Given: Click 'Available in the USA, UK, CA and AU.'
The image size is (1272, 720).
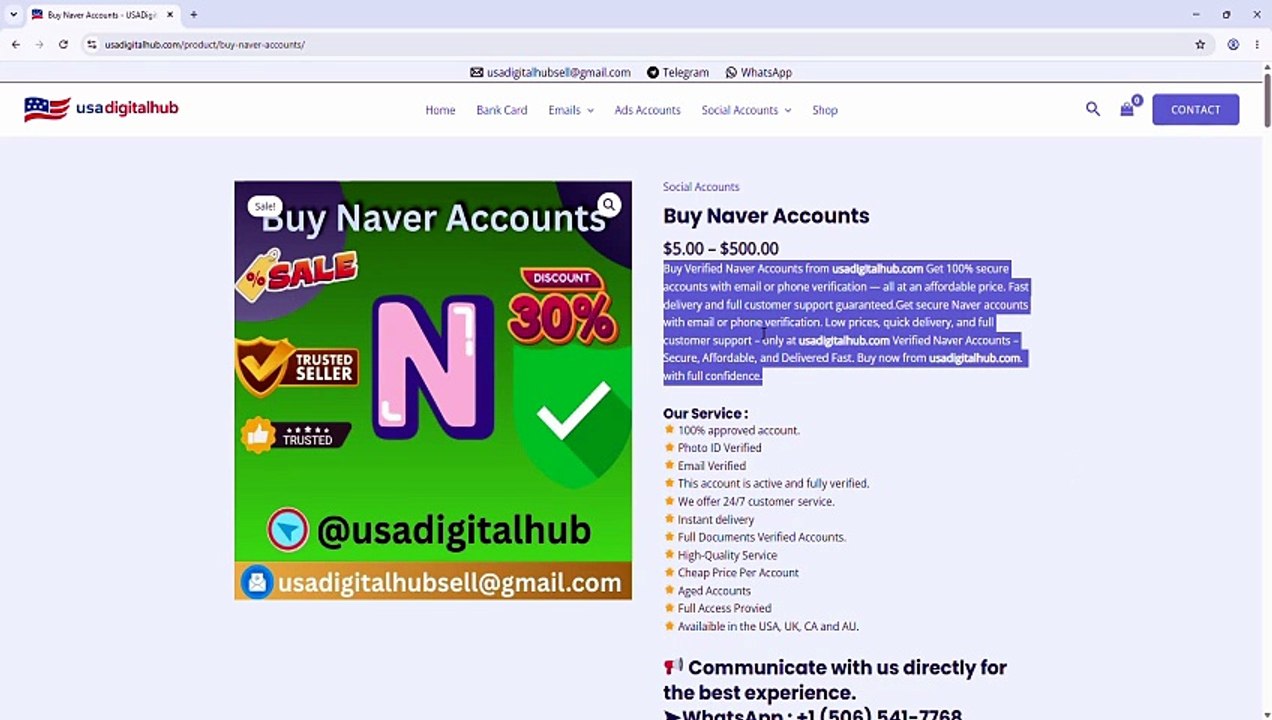Looking at the screenshot, I should click(768, 626).
